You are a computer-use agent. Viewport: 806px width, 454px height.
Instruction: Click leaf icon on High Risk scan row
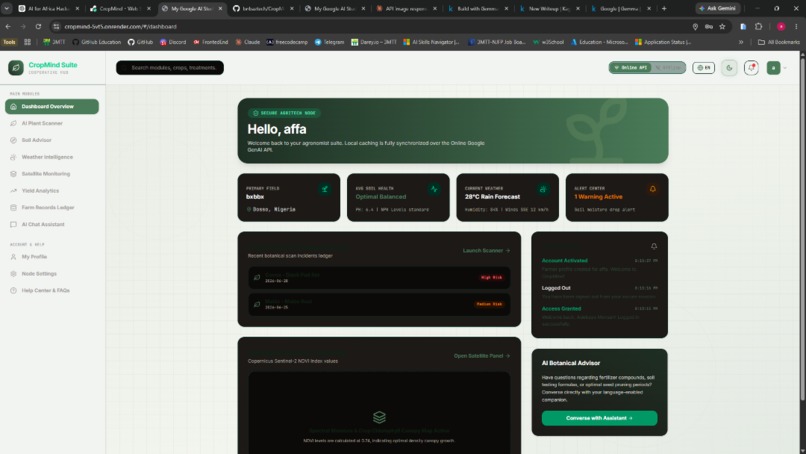[x=257, y=278]
